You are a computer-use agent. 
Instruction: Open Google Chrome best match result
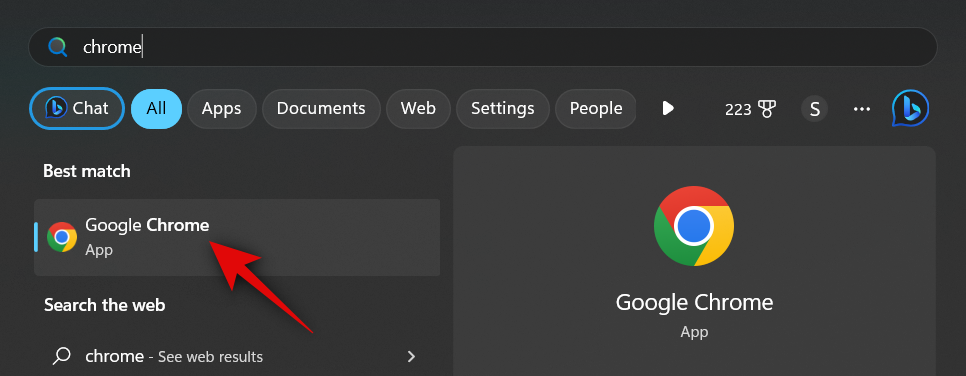237,237
